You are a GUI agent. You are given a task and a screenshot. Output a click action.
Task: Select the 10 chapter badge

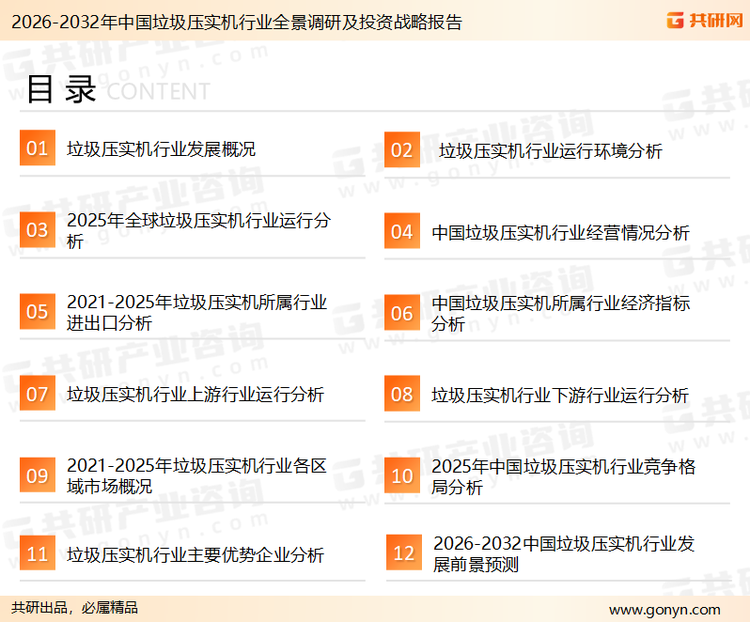[401, 476]
